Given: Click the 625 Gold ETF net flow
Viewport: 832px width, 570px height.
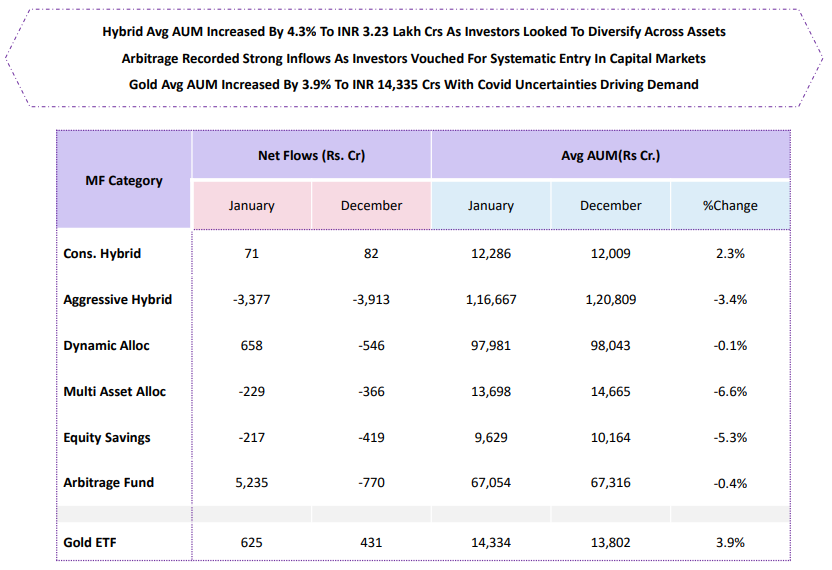Looking at the screenshot, I should [252, 542].
